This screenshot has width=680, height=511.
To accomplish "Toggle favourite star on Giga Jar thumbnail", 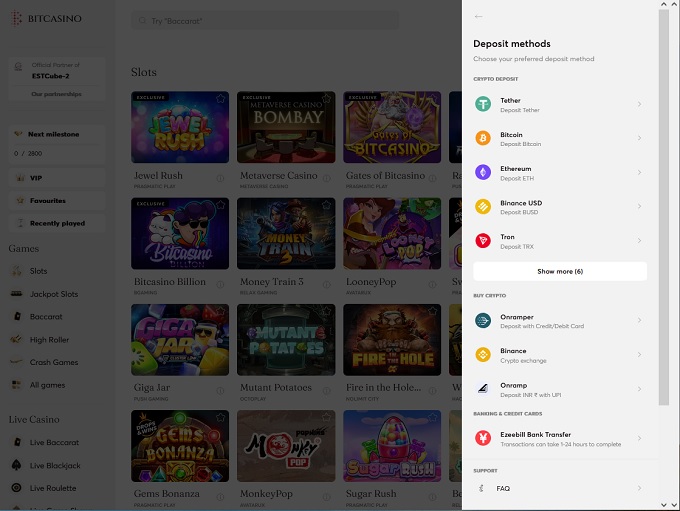I will [x=220, y=311].
